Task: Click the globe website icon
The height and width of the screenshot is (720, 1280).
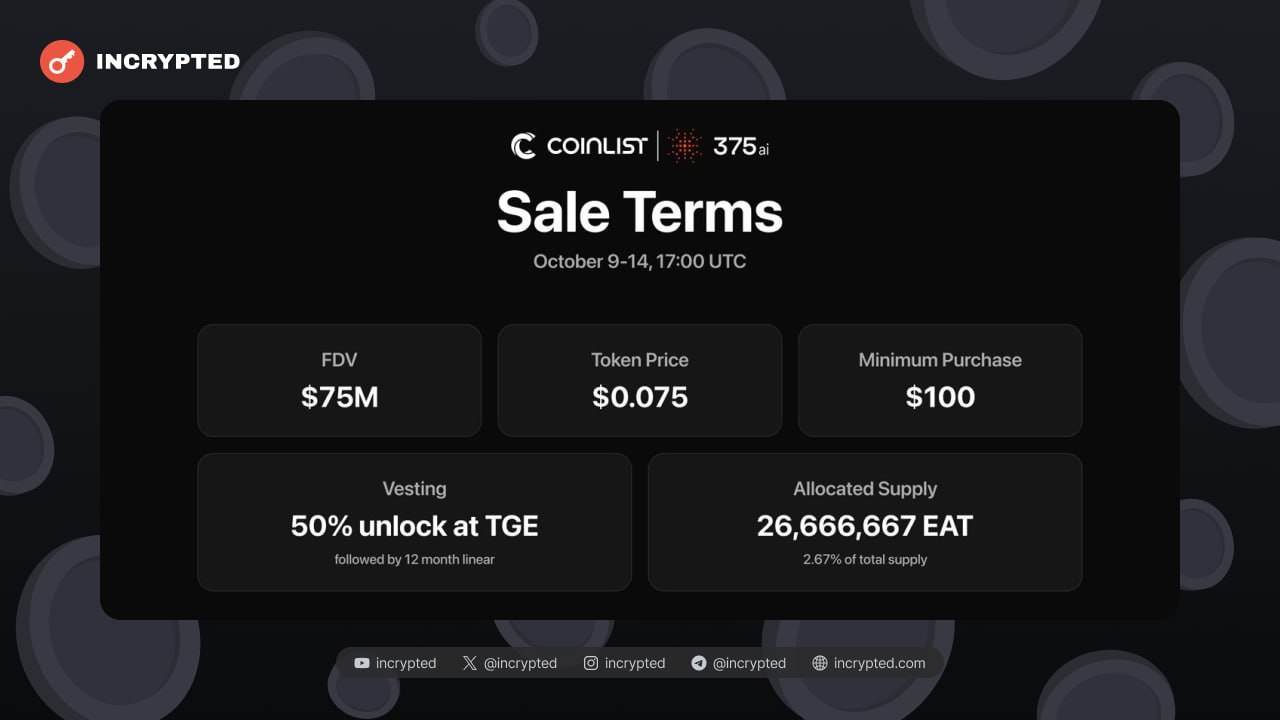Action: click(x=820, y=663)
